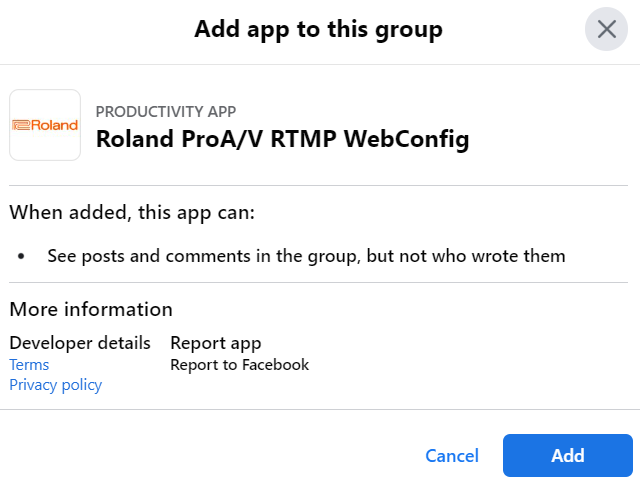Cancel adding the app

coord(452,456)
